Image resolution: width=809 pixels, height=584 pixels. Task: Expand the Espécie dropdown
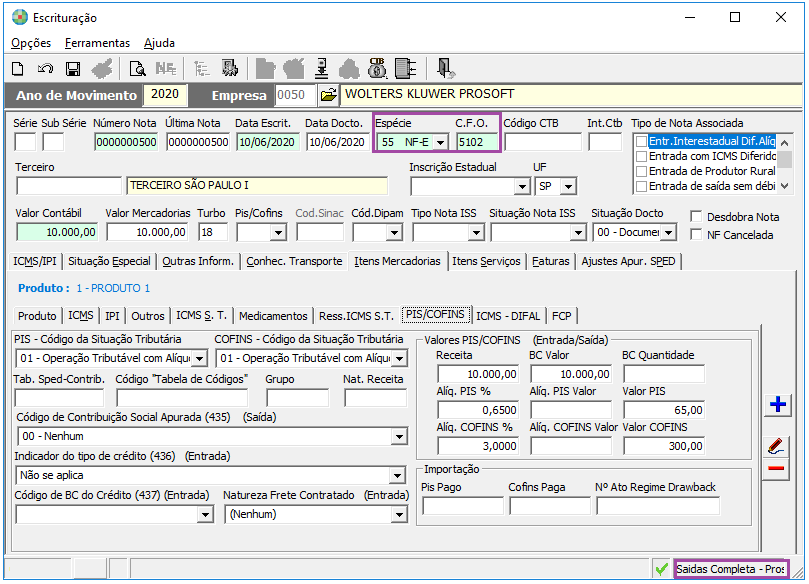[439, 142]
